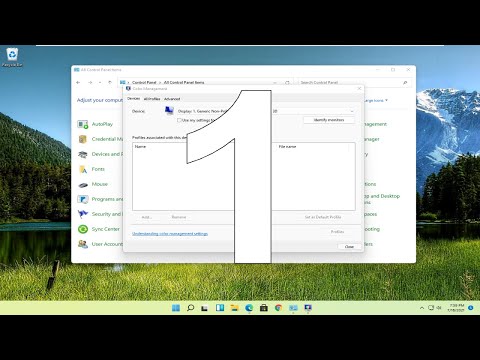Click the Control Panel forward arrow
The height and width of the screenshot is (360, 480).
[90, 82]
